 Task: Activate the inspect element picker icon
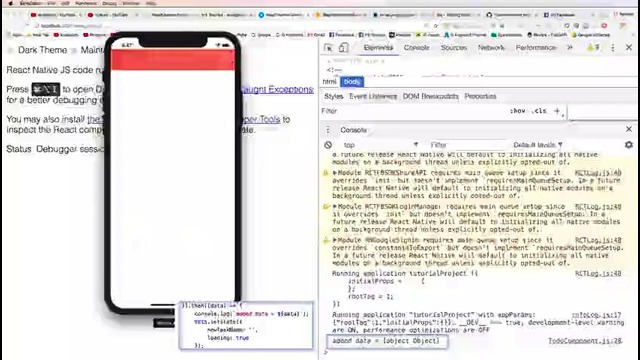pos(328,48)
